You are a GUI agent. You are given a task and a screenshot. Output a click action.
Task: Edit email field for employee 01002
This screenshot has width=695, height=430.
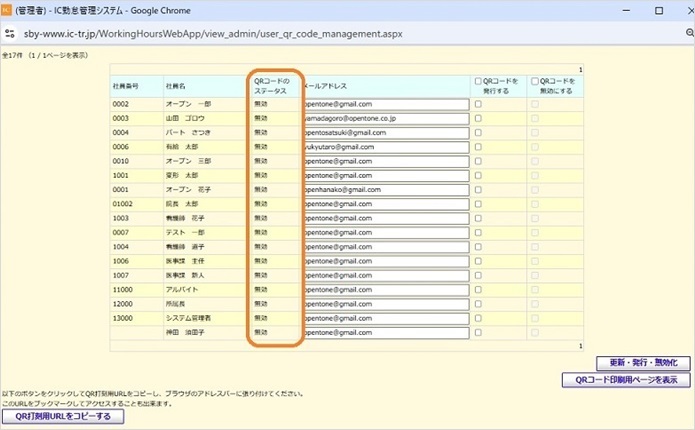[386, 204]
